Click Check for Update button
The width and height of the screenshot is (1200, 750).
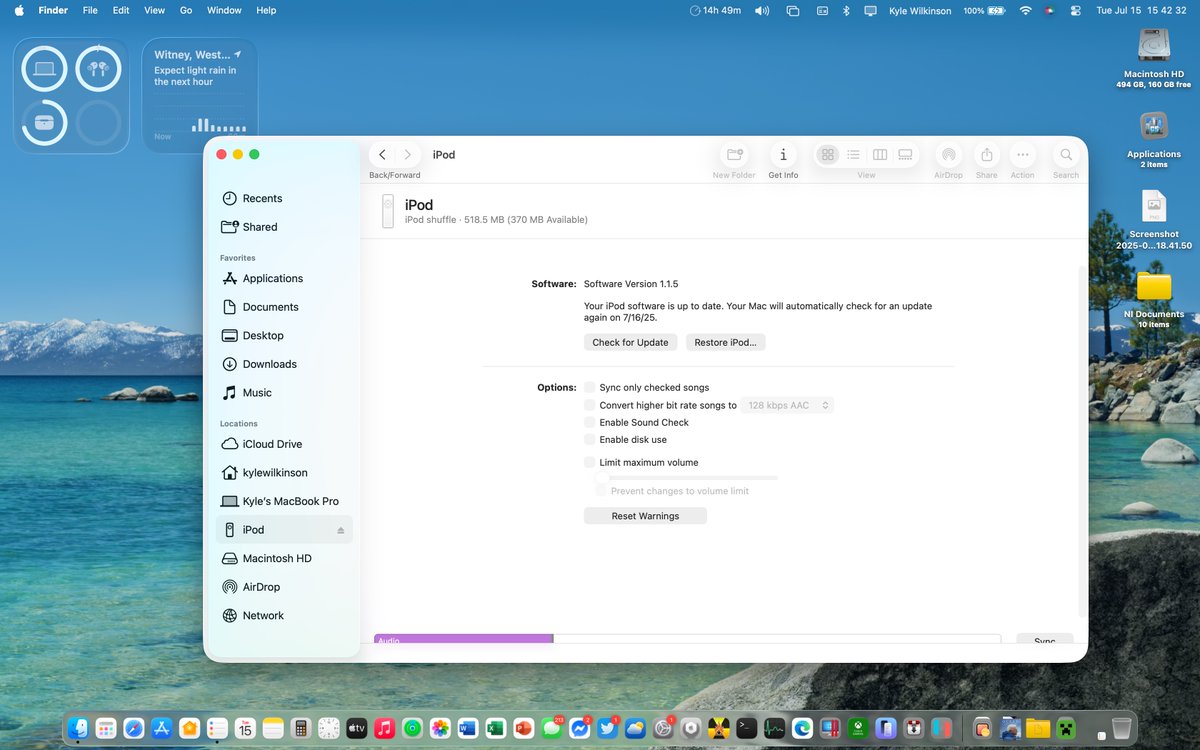tap(630, 342)
